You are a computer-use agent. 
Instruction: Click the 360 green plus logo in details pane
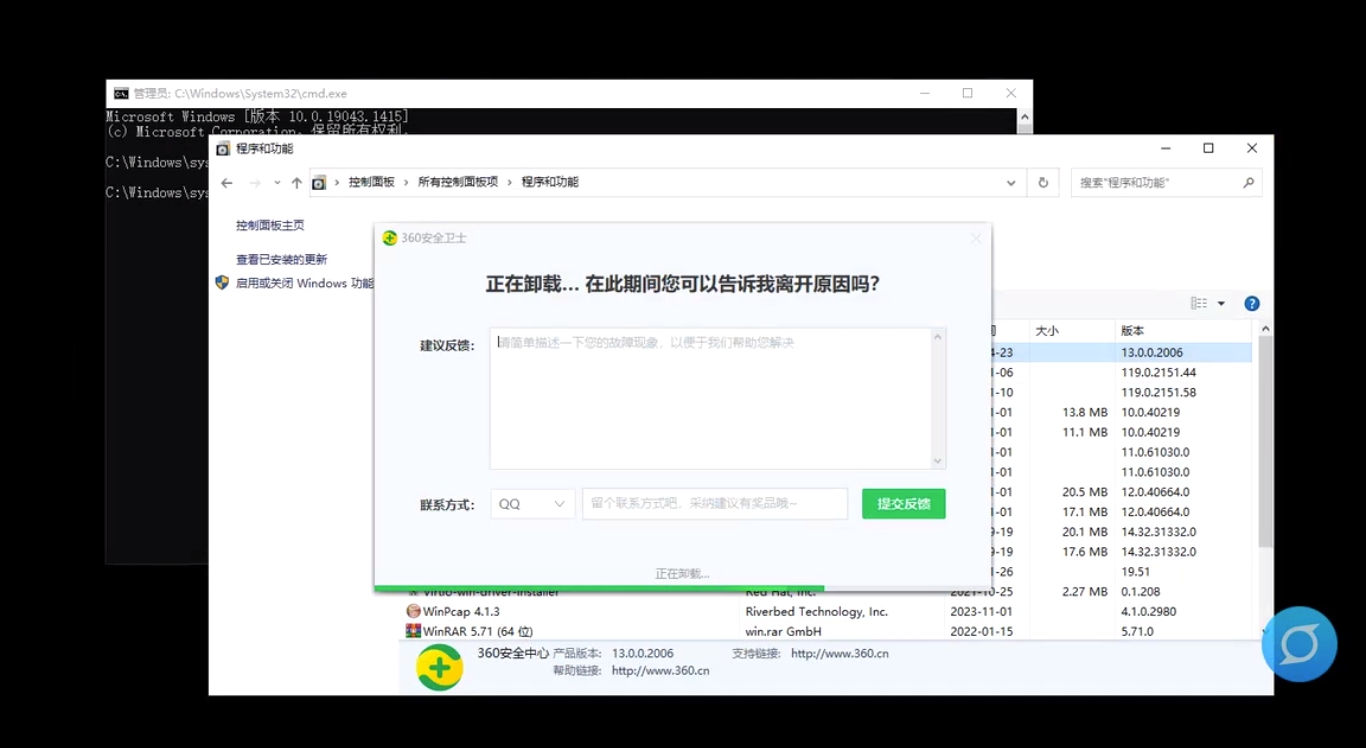439,667
